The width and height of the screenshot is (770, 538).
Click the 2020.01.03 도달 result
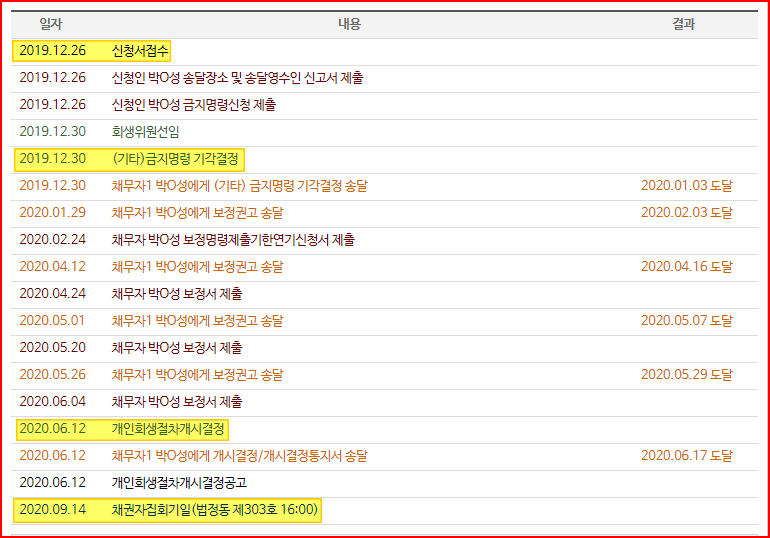[x=687, y=186]
